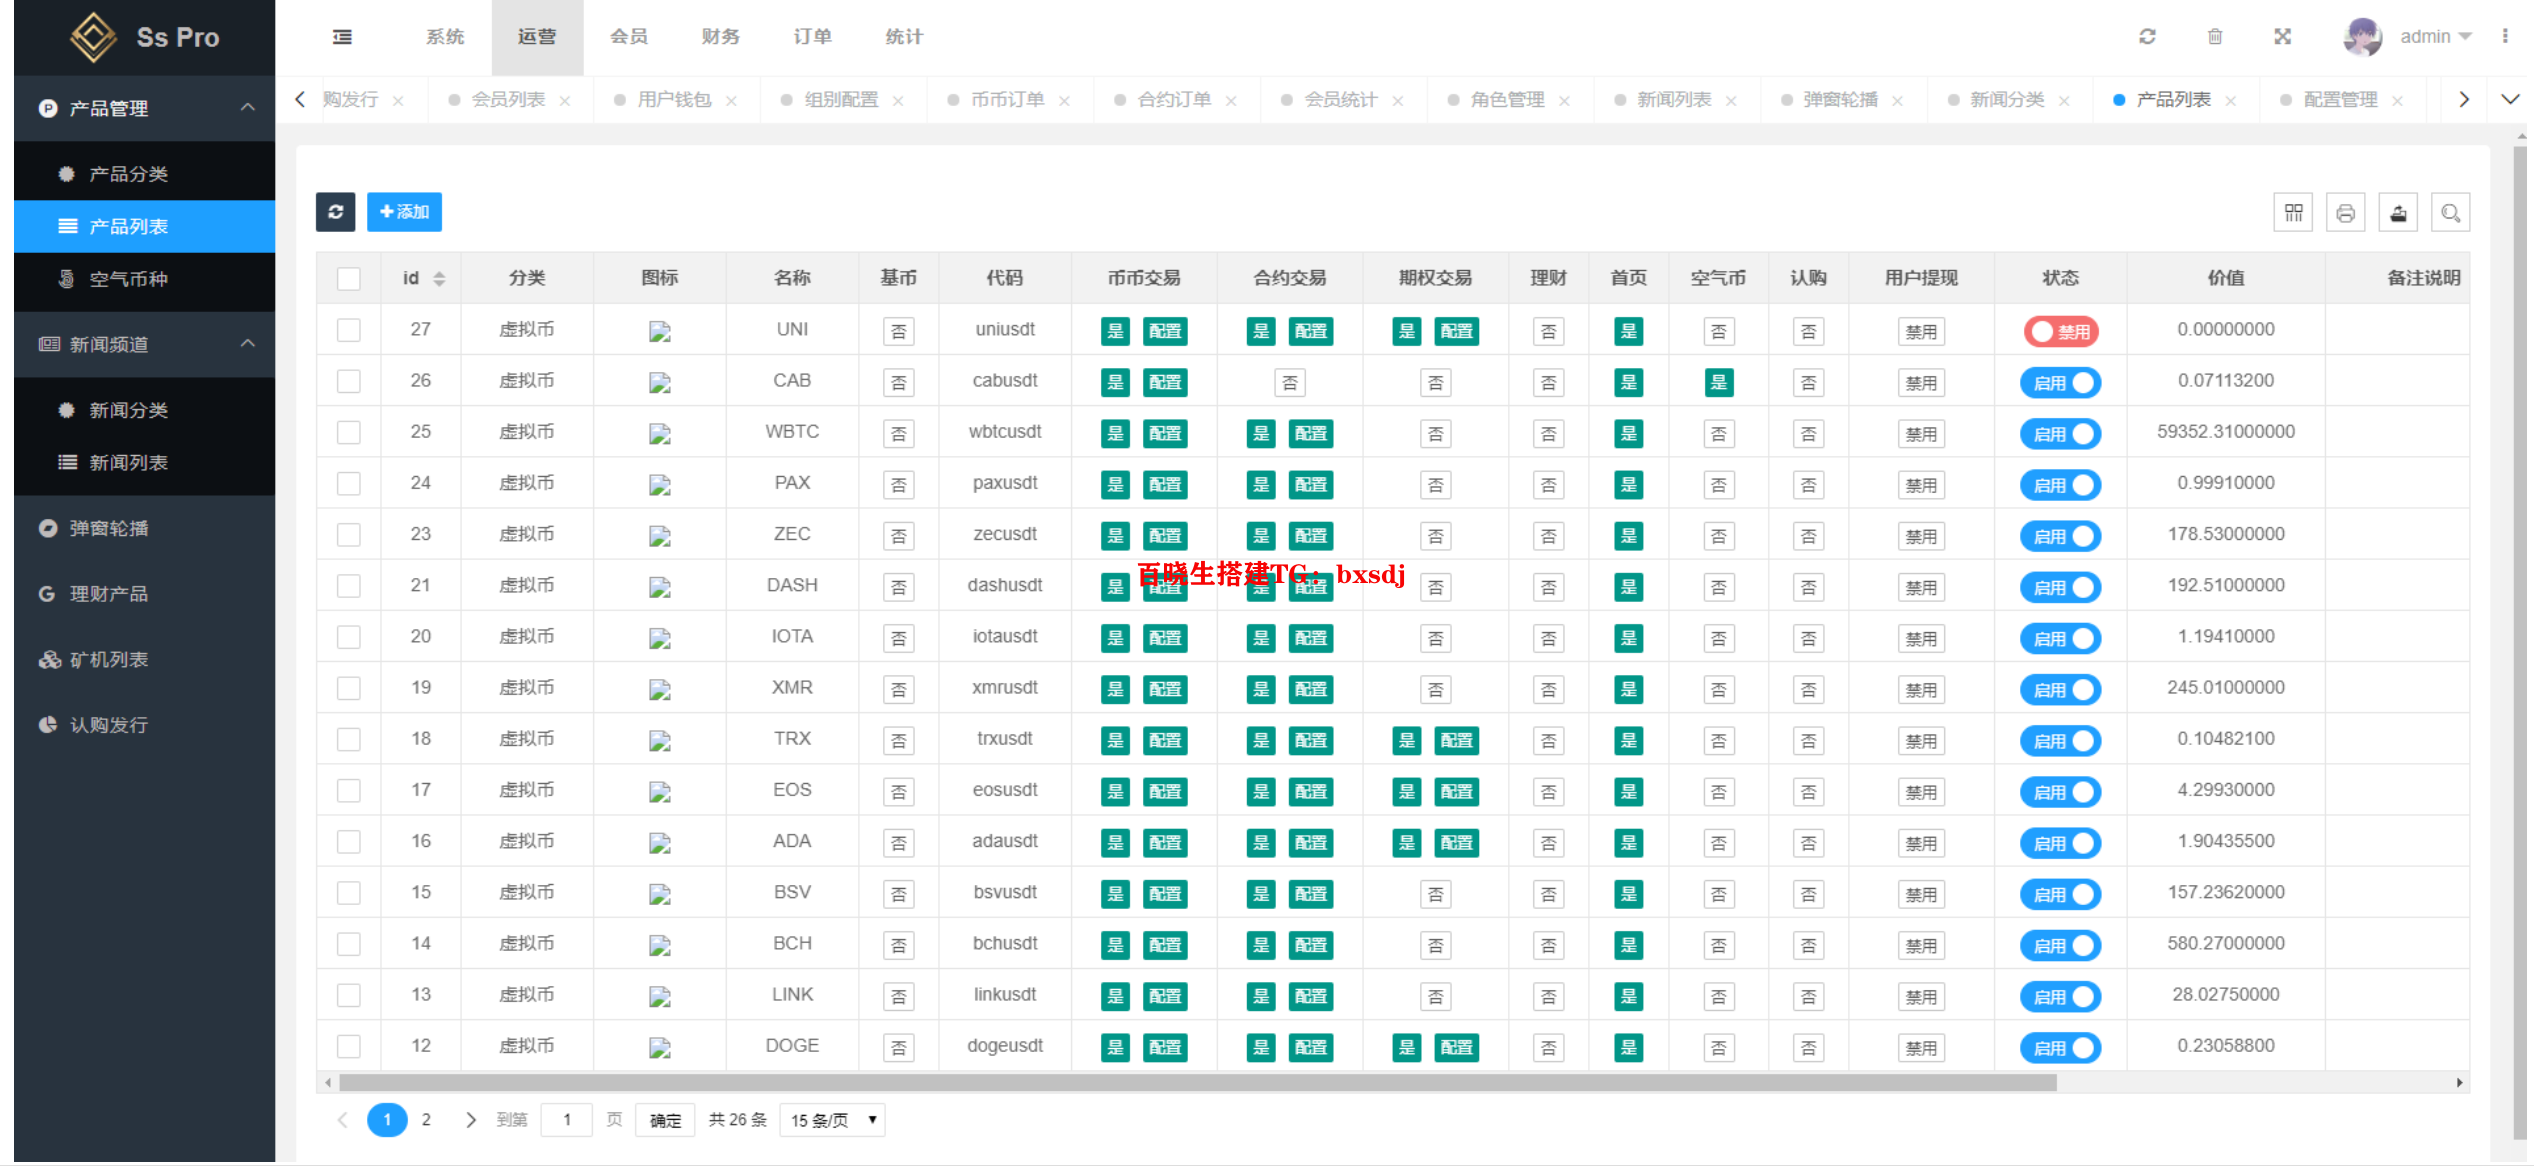Open 空气币种 in the sidebar
The height and width of the screenshot is (1167, 2534).
pyautogui.click(x=128, y=280)
